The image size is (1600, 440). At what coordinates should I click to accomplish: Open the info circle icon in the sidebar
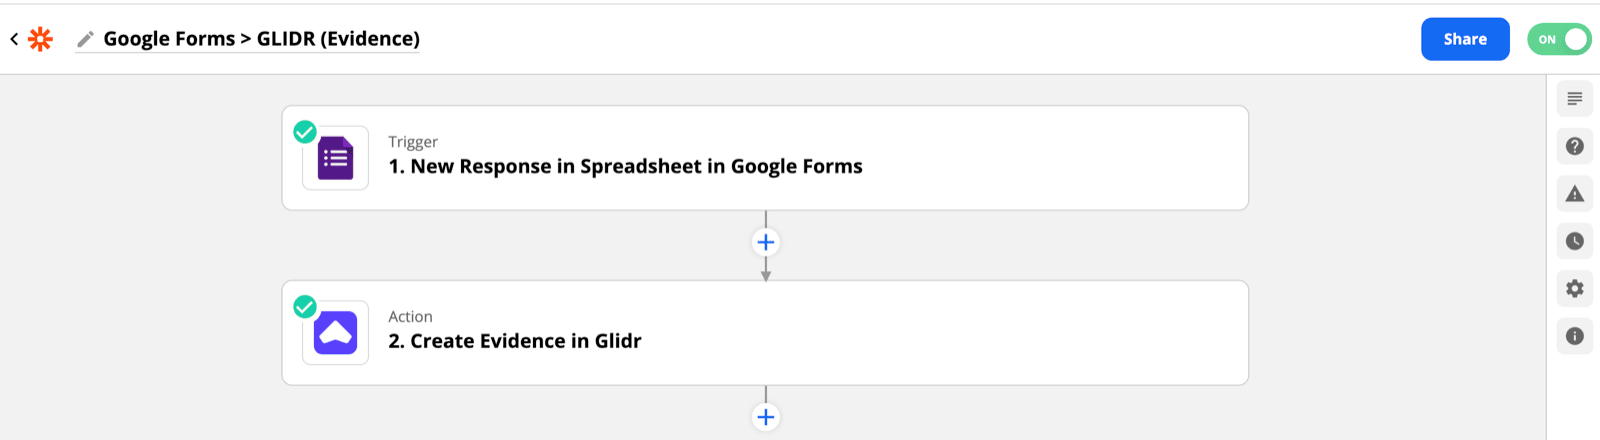(x=1575, y=336)
